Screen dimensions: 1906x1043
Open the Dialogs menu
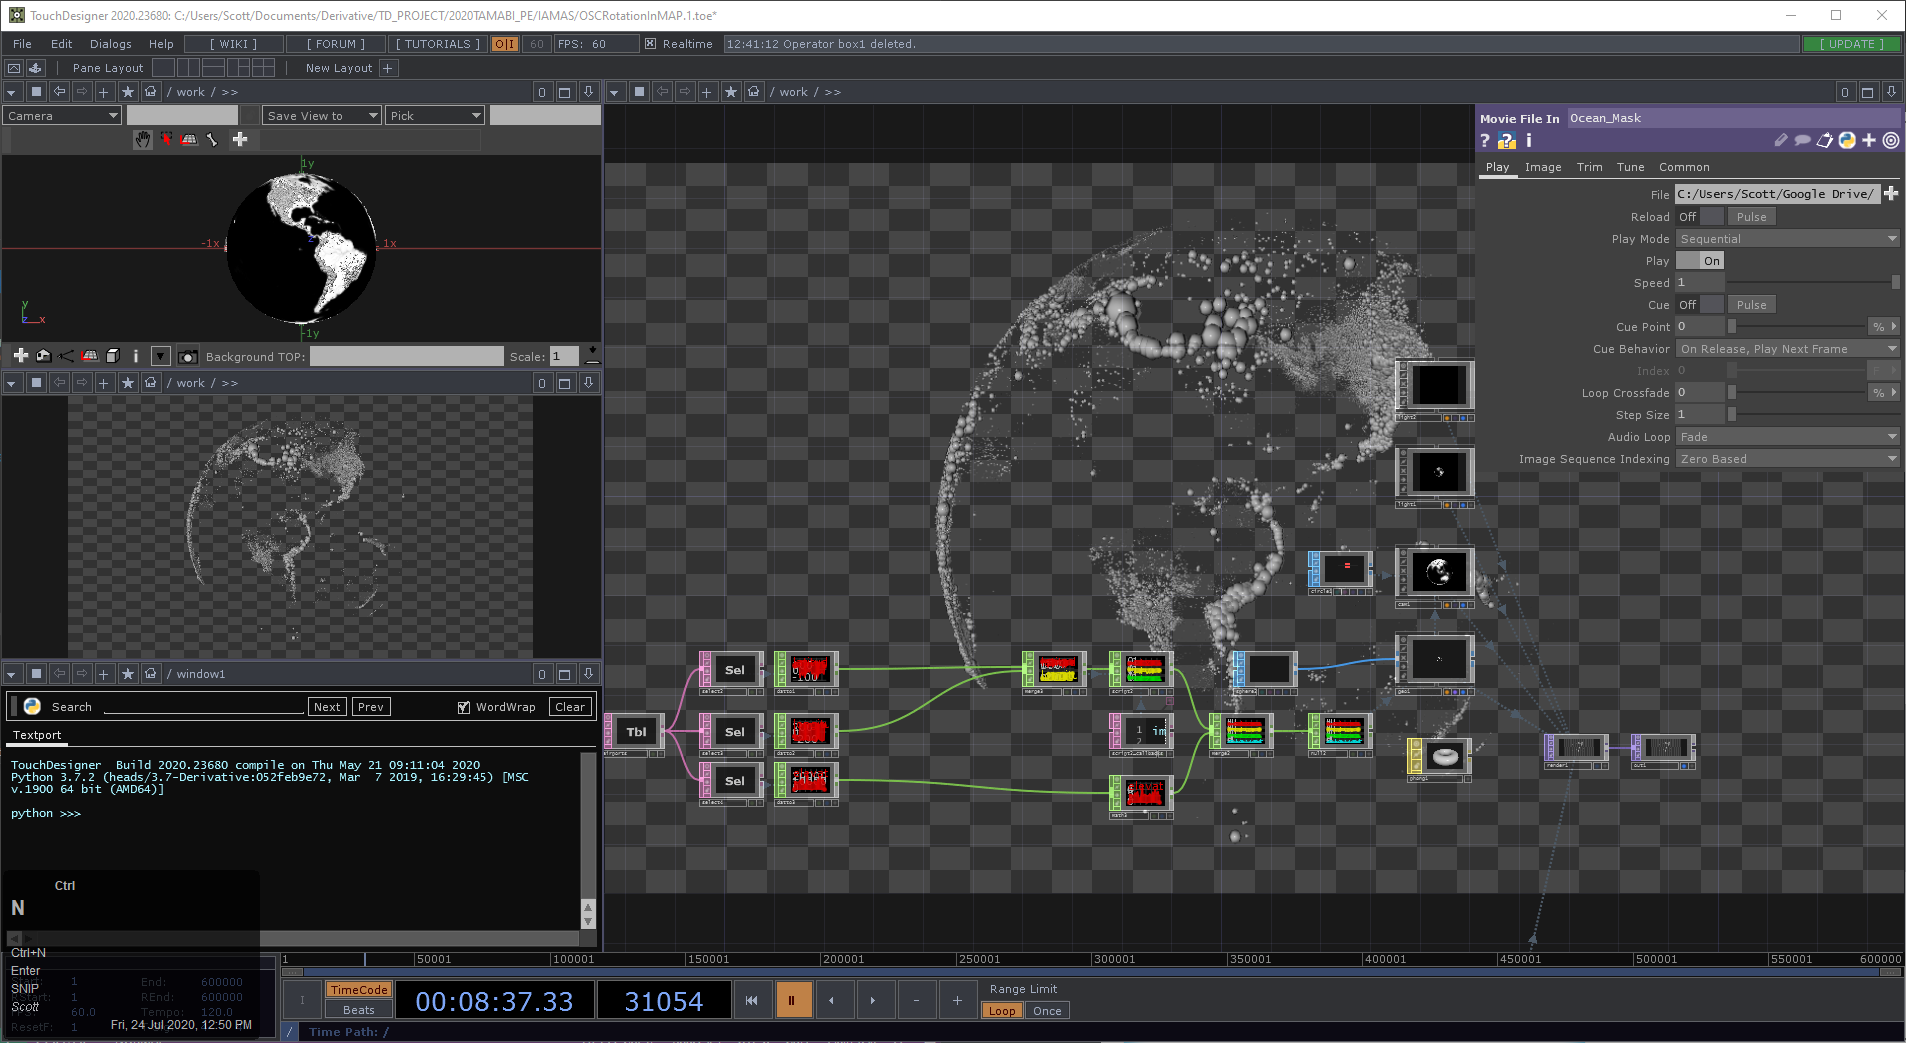110,44
